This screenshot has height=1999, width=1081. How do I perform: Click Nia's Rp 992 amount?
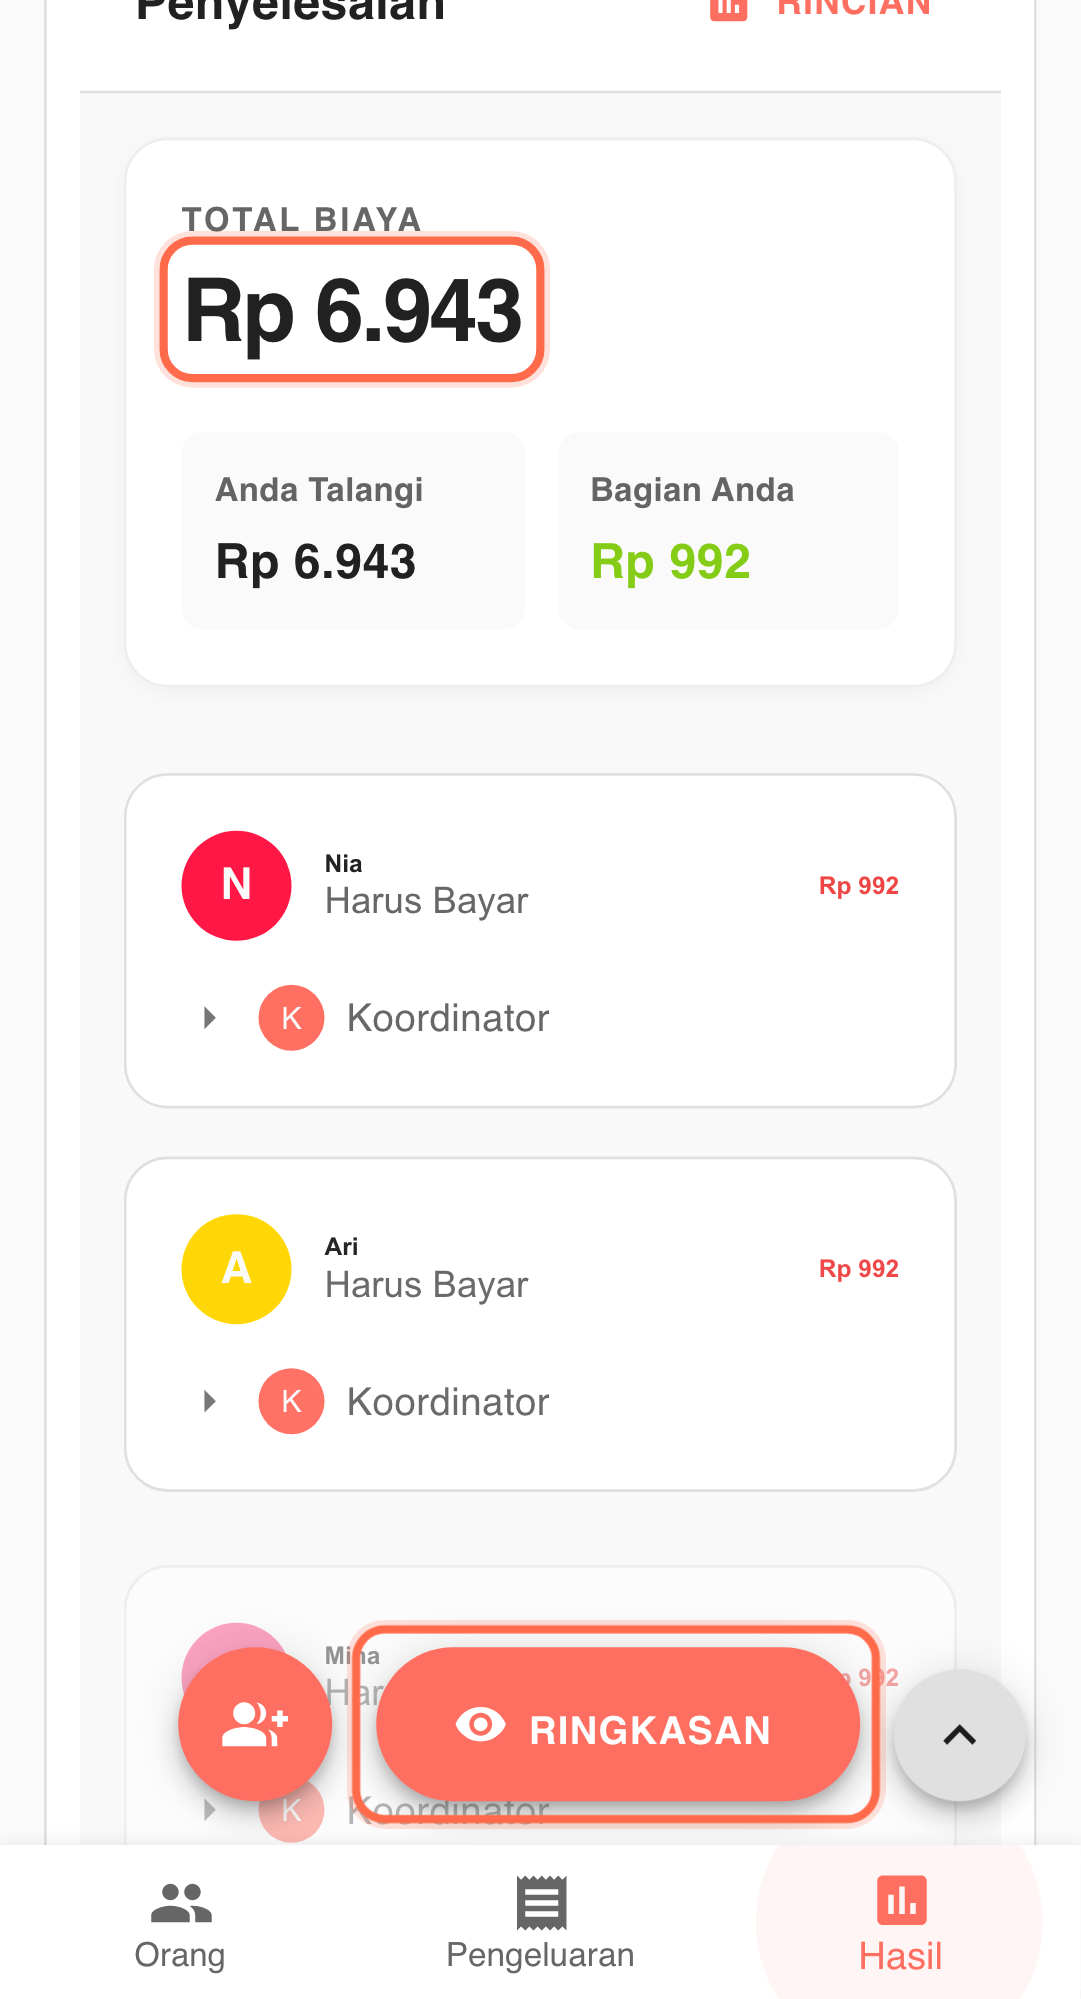click(x=858, y=886)
